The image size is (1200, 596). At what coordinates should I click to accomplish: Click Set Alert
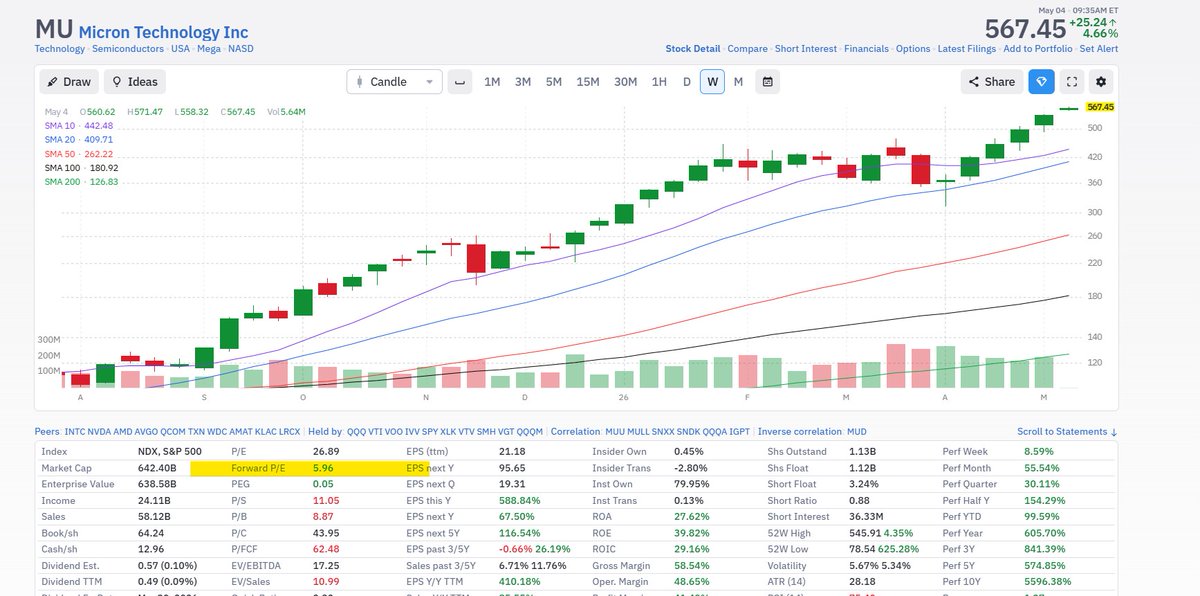tap(1100, 49)
